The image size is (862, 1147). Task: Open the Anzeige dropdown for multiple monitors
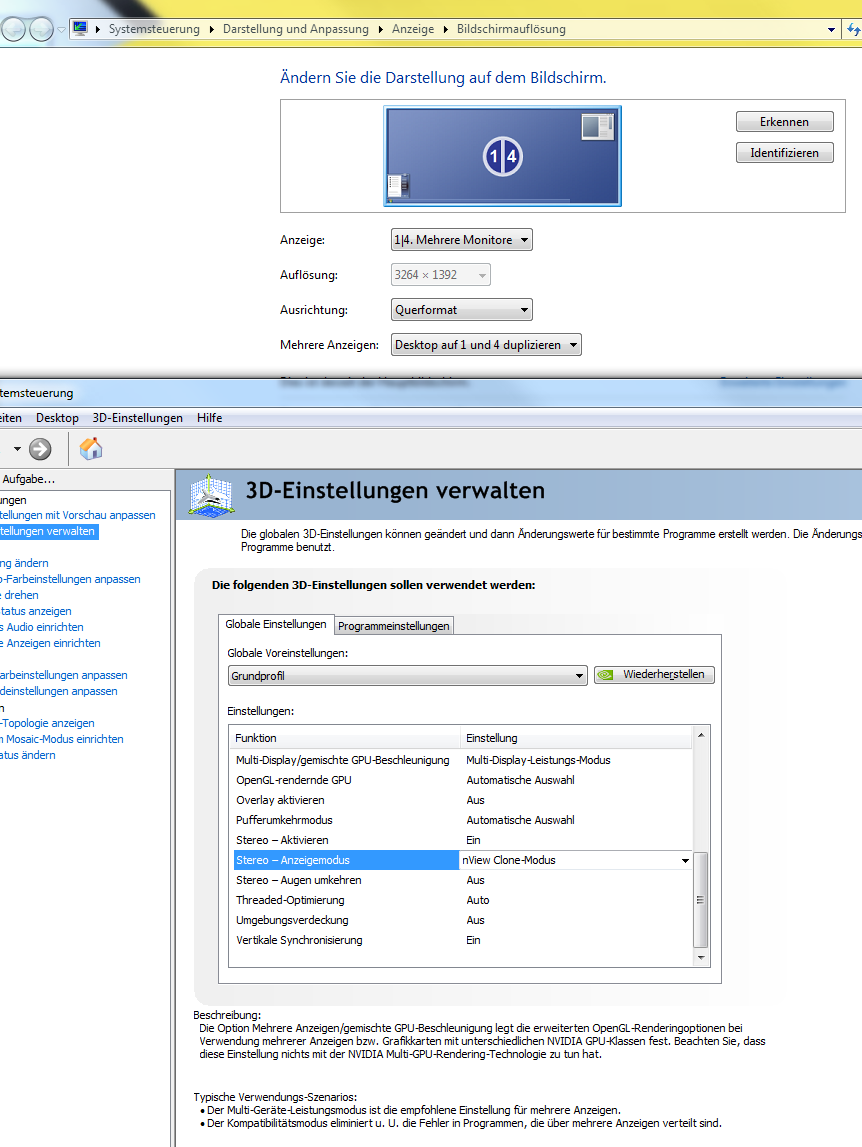tap(461, 240)
